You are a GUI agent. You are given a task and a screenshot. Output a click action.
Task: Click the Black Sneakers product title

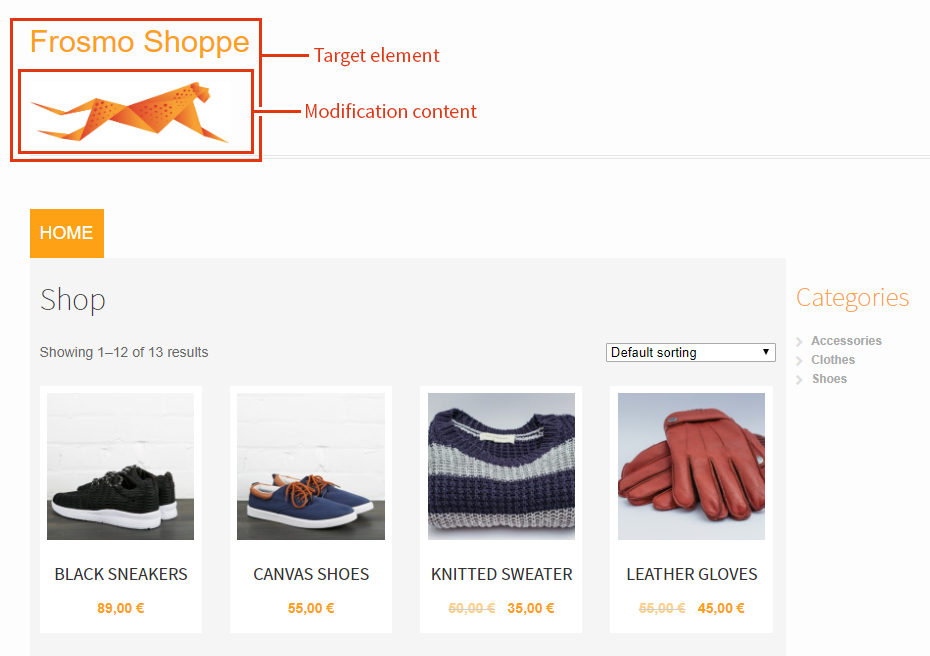(120, 574)
